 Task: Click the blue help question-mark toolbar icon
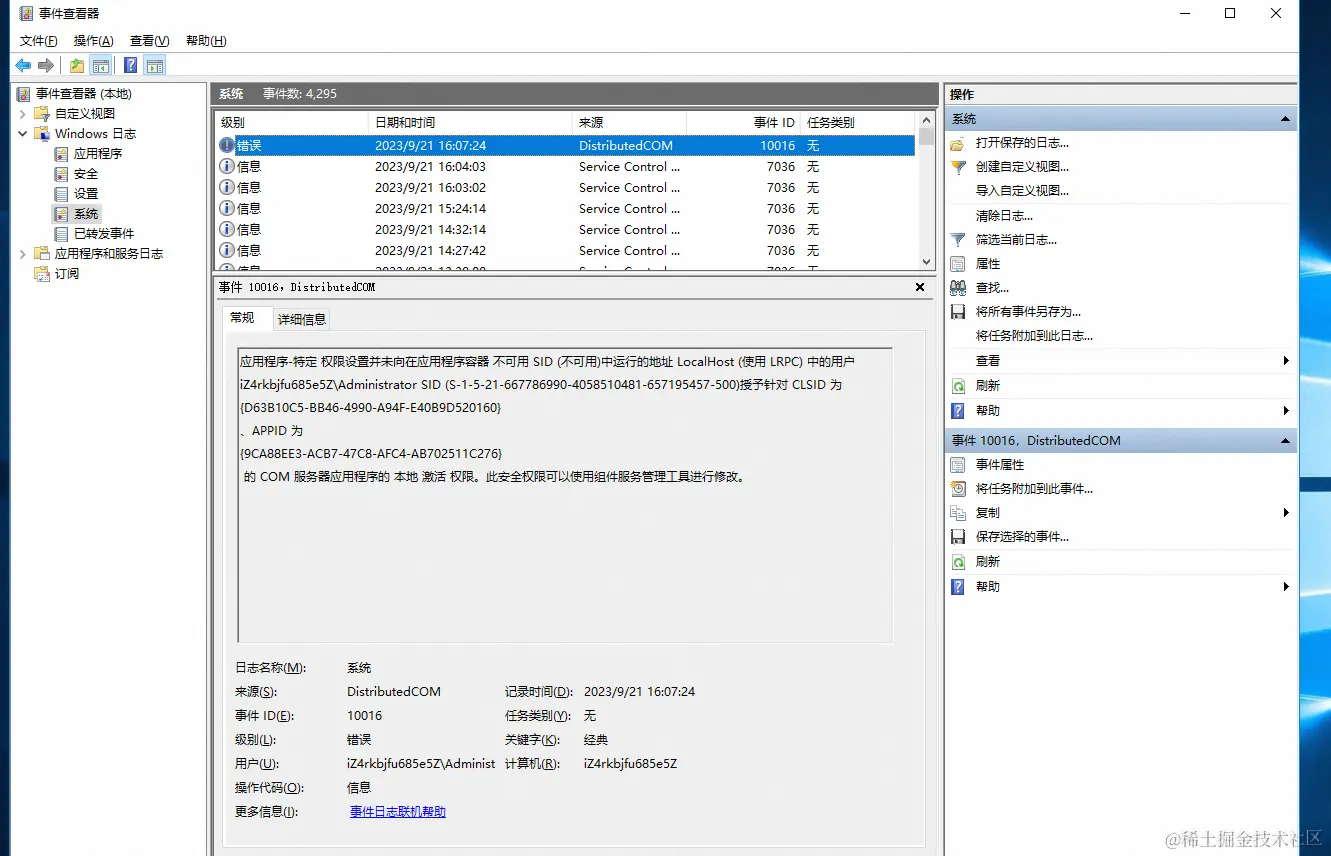(x=130, y=66)
